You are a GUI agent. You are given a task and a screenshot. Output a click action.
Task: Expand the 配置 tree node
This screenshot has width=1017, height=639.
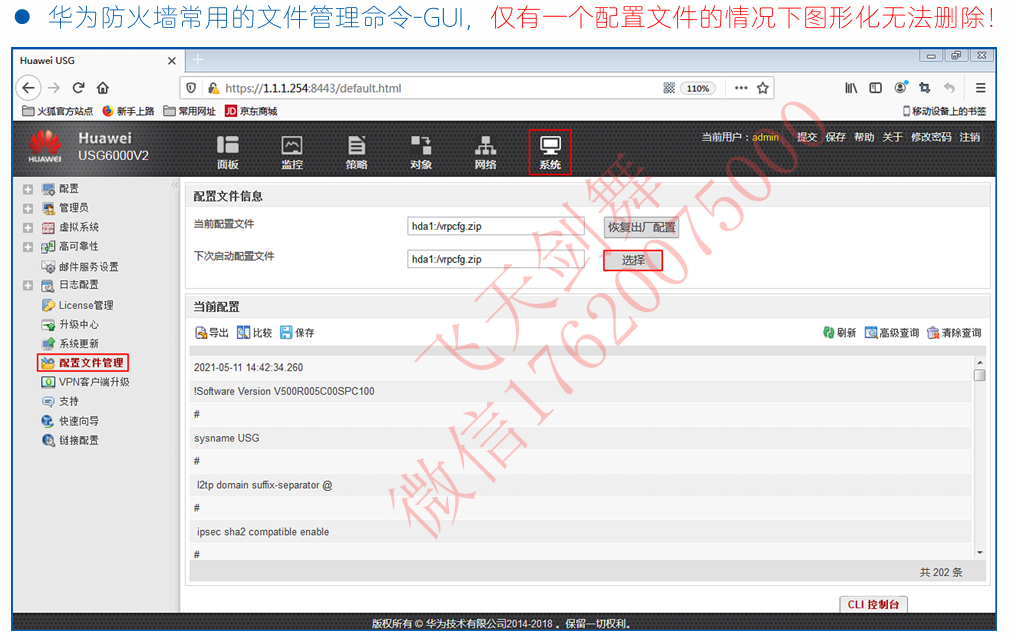pyautogui.click(x=28, y=189)
